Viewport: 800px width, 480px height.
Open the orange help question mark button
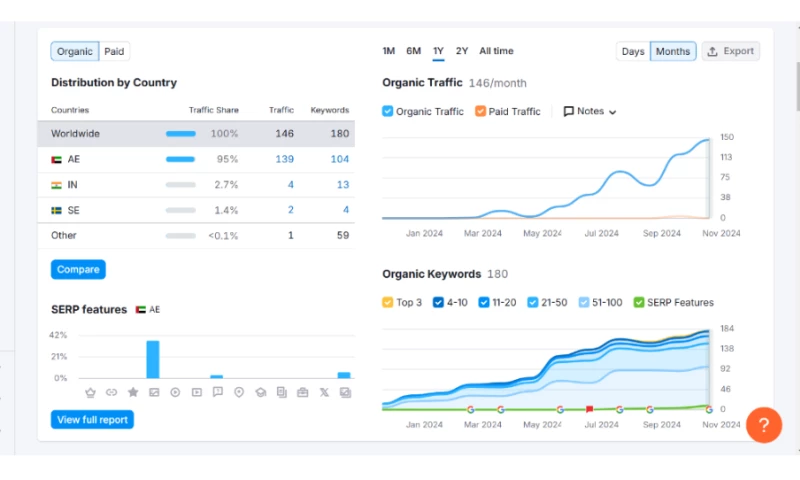[763, 425]
